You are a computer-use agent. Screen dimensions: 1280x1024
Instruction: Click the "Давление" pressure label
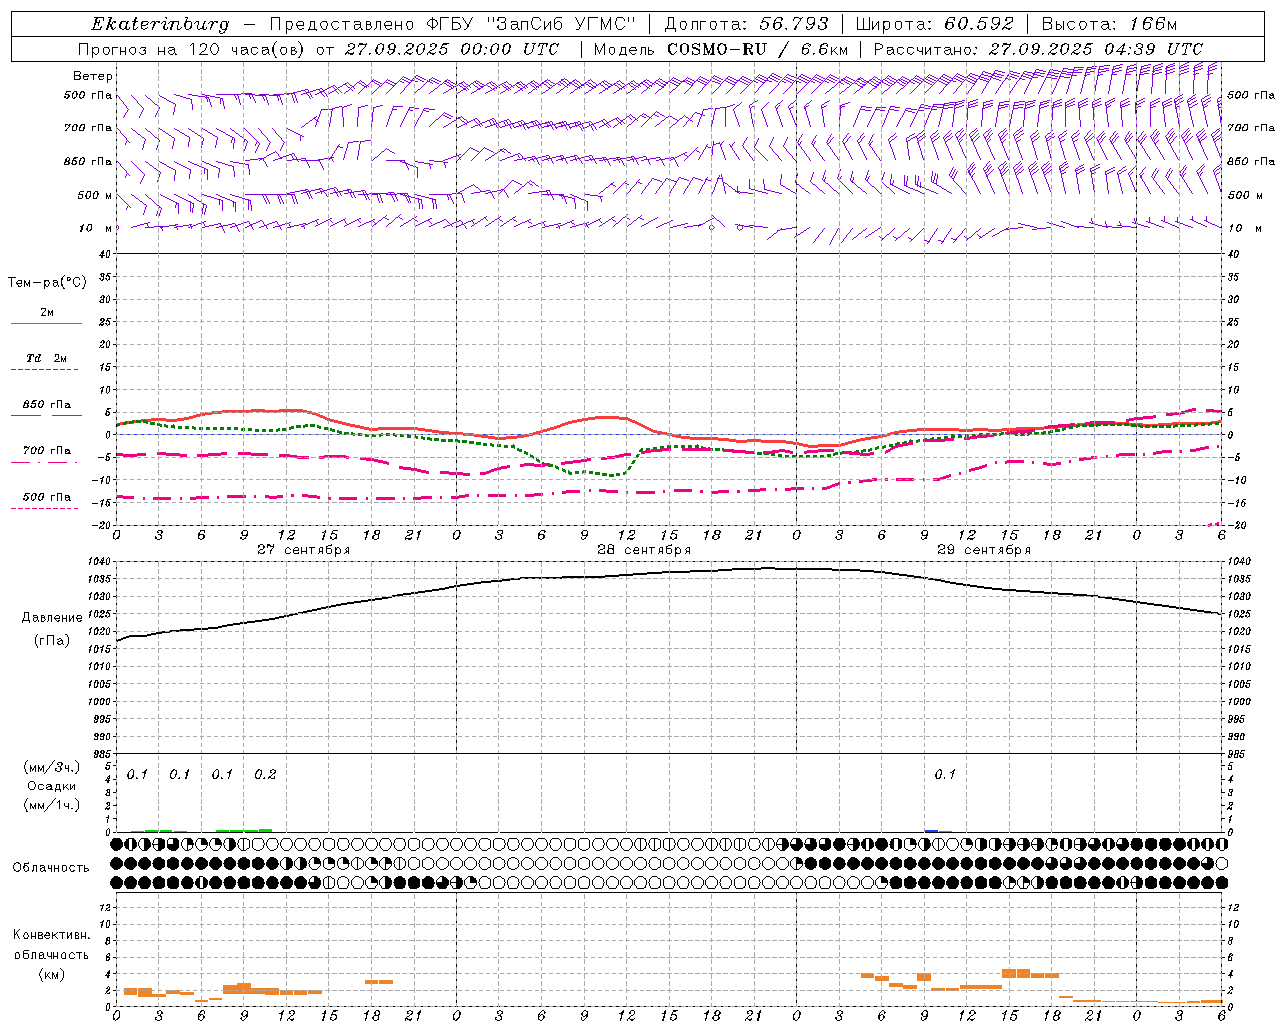point(52,618)
